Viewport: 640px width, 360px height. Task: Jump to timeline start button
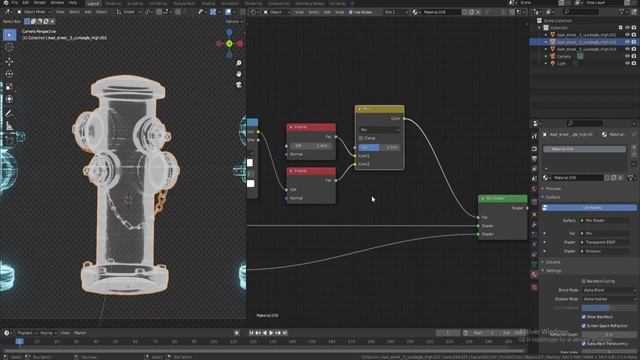pyautogui.click(x=251, y=333)
